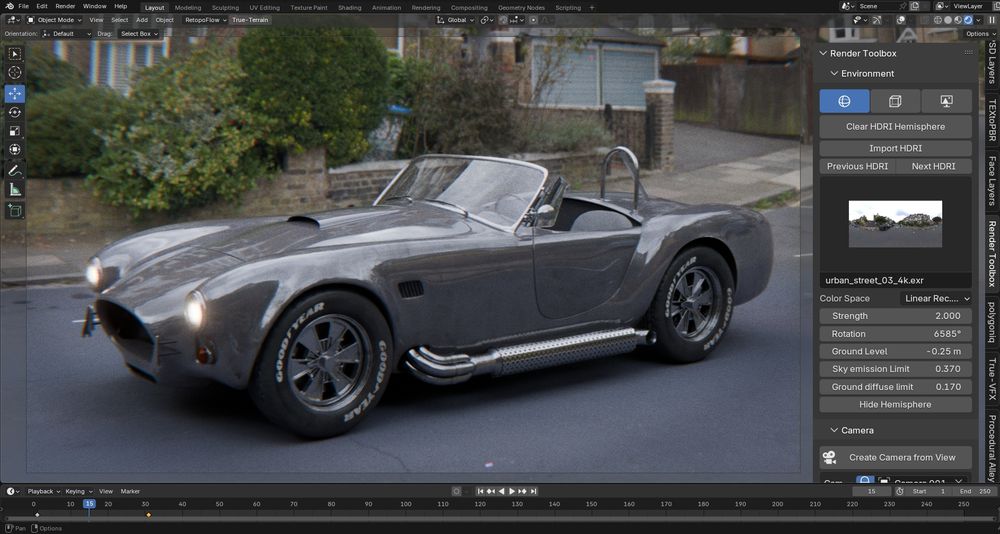1000x534 pixels.
Task: Switch to material preview shading
Action: [x=958, y=20]
